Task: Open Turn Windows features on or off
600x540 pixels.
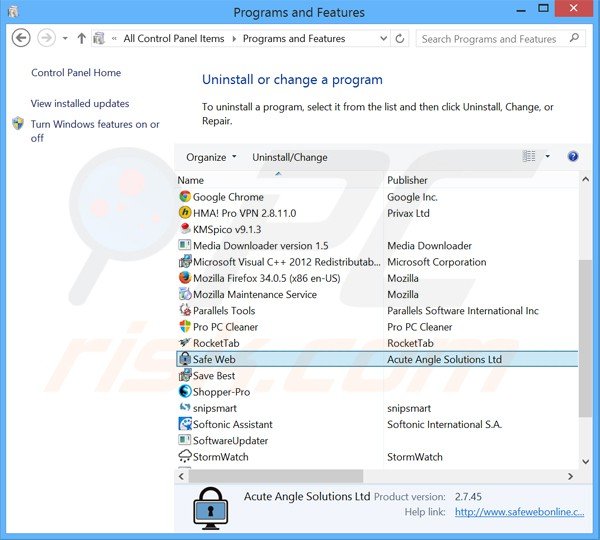Action: tap(95, 131)
